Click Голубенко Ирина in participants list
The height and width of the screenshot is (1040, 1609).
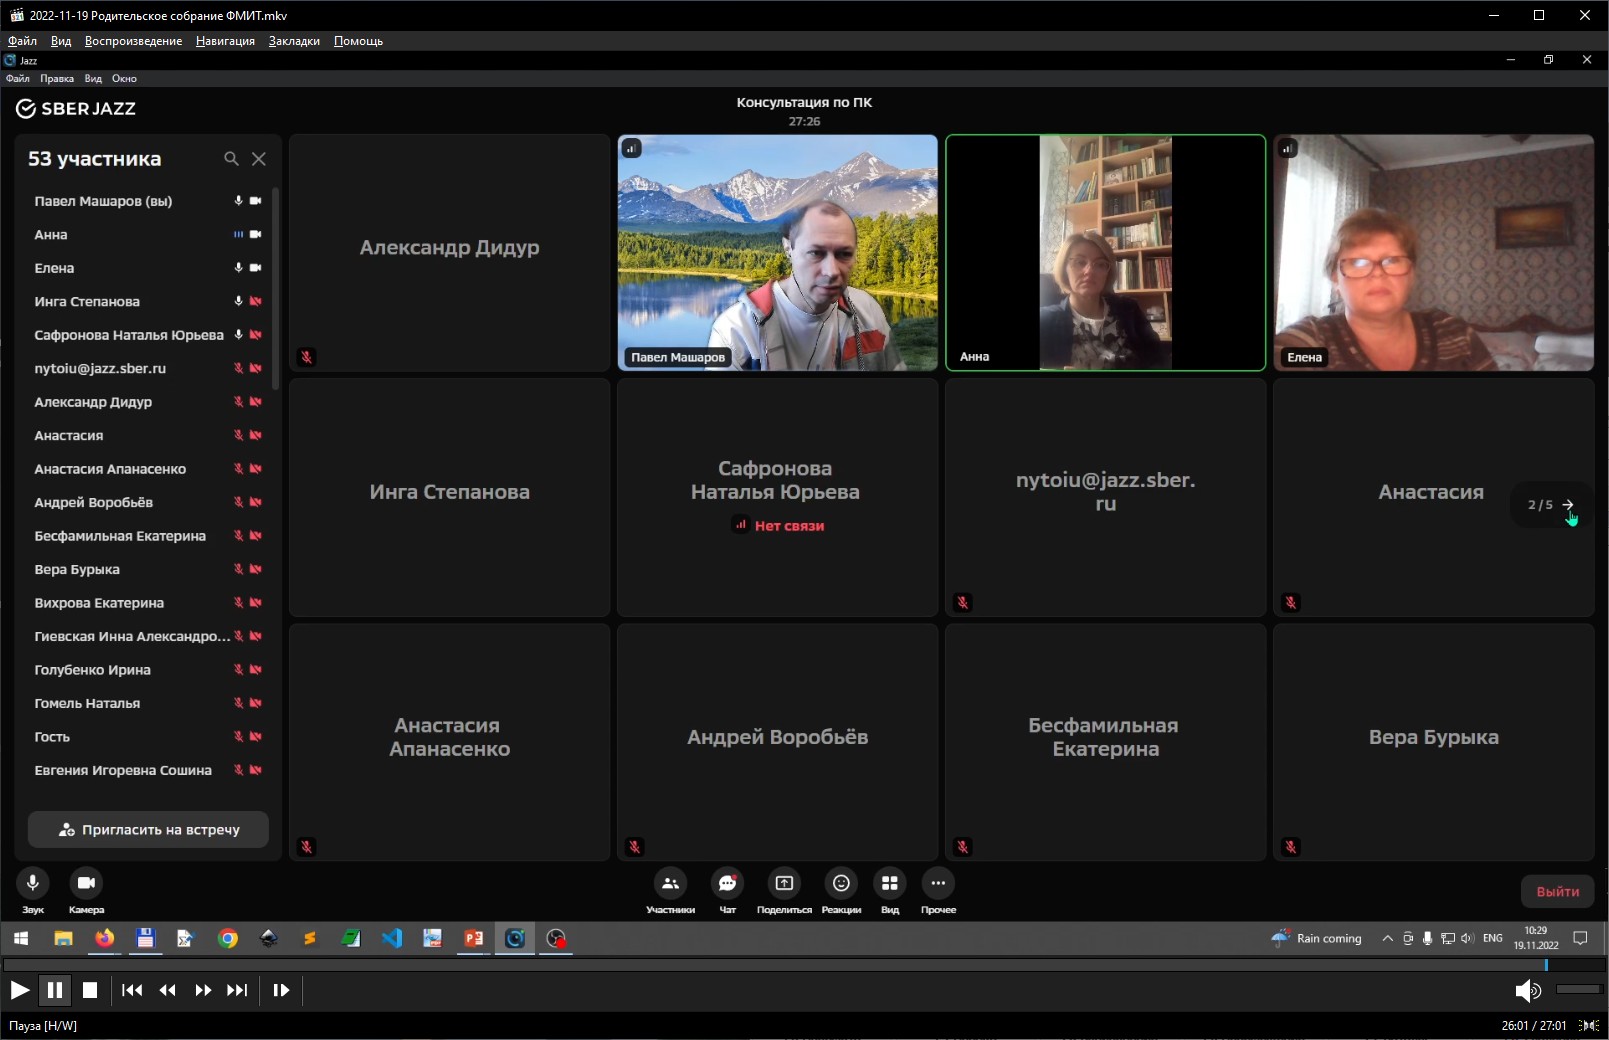pos(92,670)
